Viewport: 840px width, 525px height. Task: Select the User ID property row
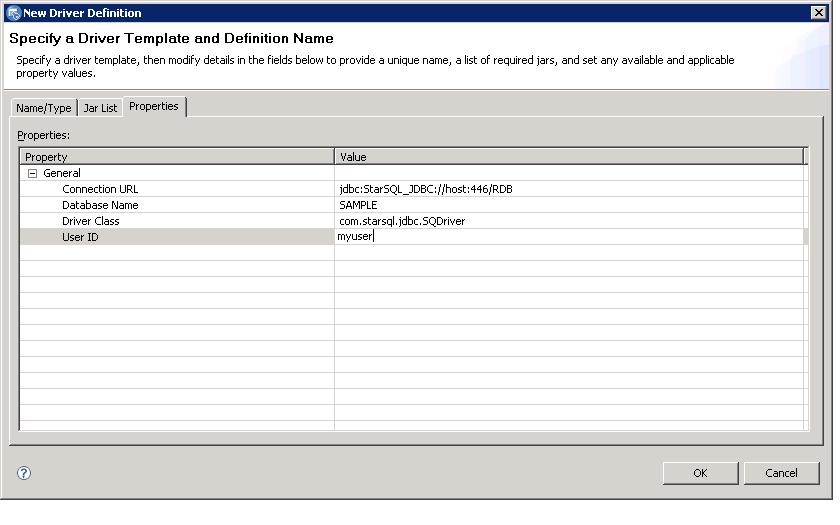(80, 237)
